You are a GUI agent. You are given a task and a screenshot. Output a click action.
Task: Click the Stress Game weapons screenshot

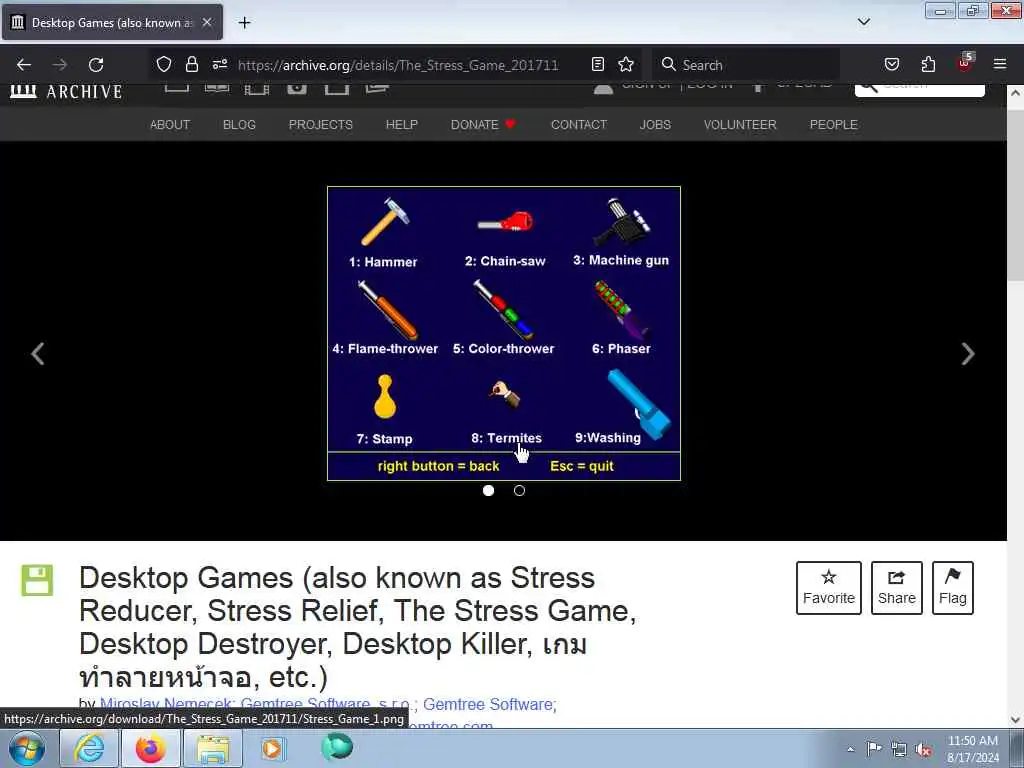[504, 334]
